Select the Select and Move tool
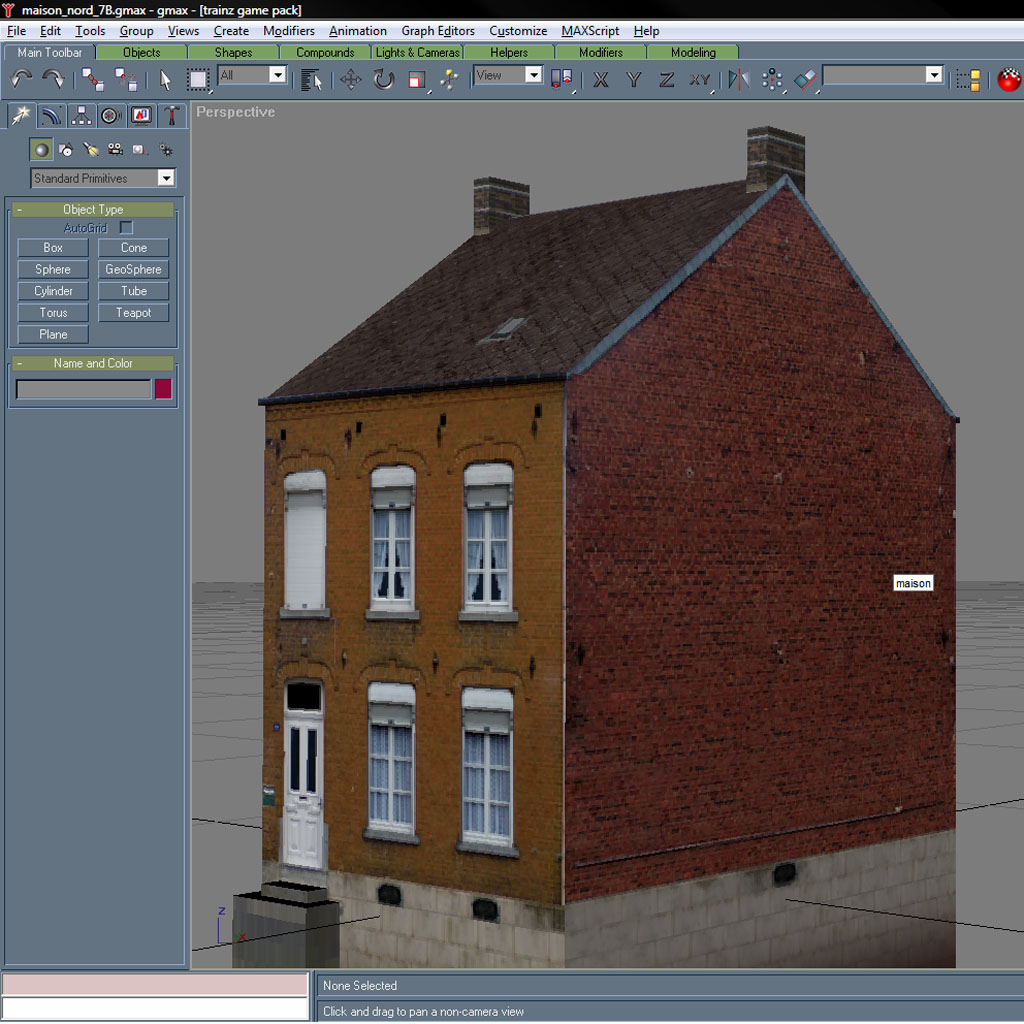Screen dimensions: 1024x1024 (351, 79)
